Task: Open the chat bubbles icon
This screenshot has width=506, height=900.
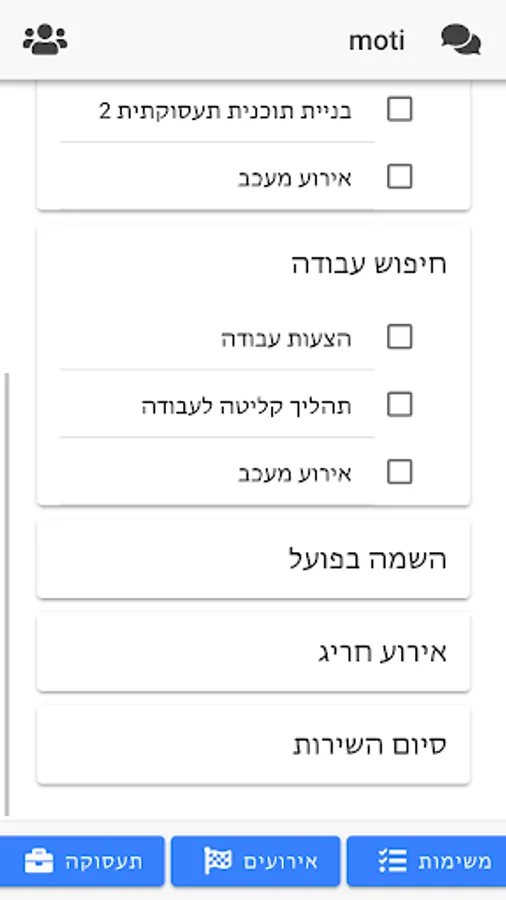Action: 461,40
